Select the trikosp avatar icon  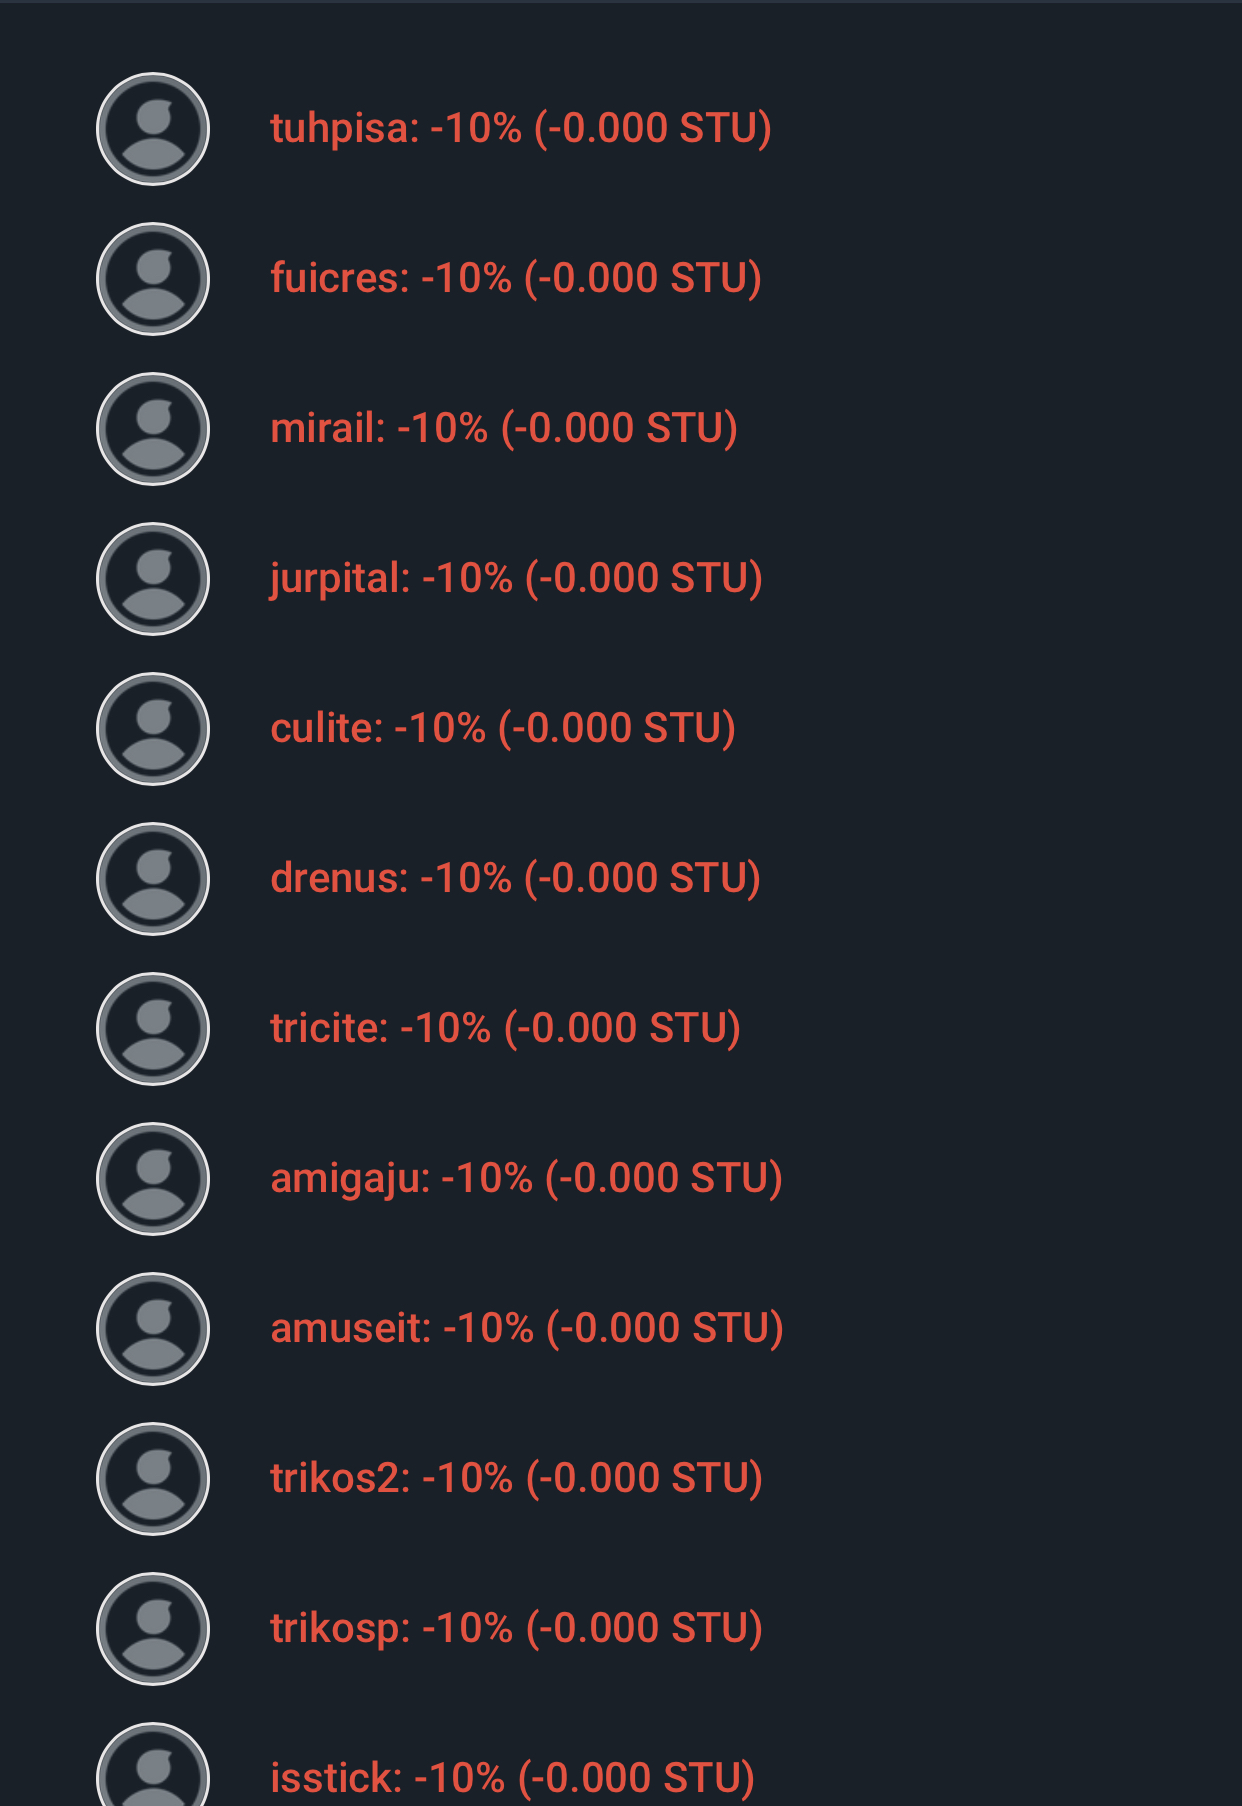[x=153, y=1629]
